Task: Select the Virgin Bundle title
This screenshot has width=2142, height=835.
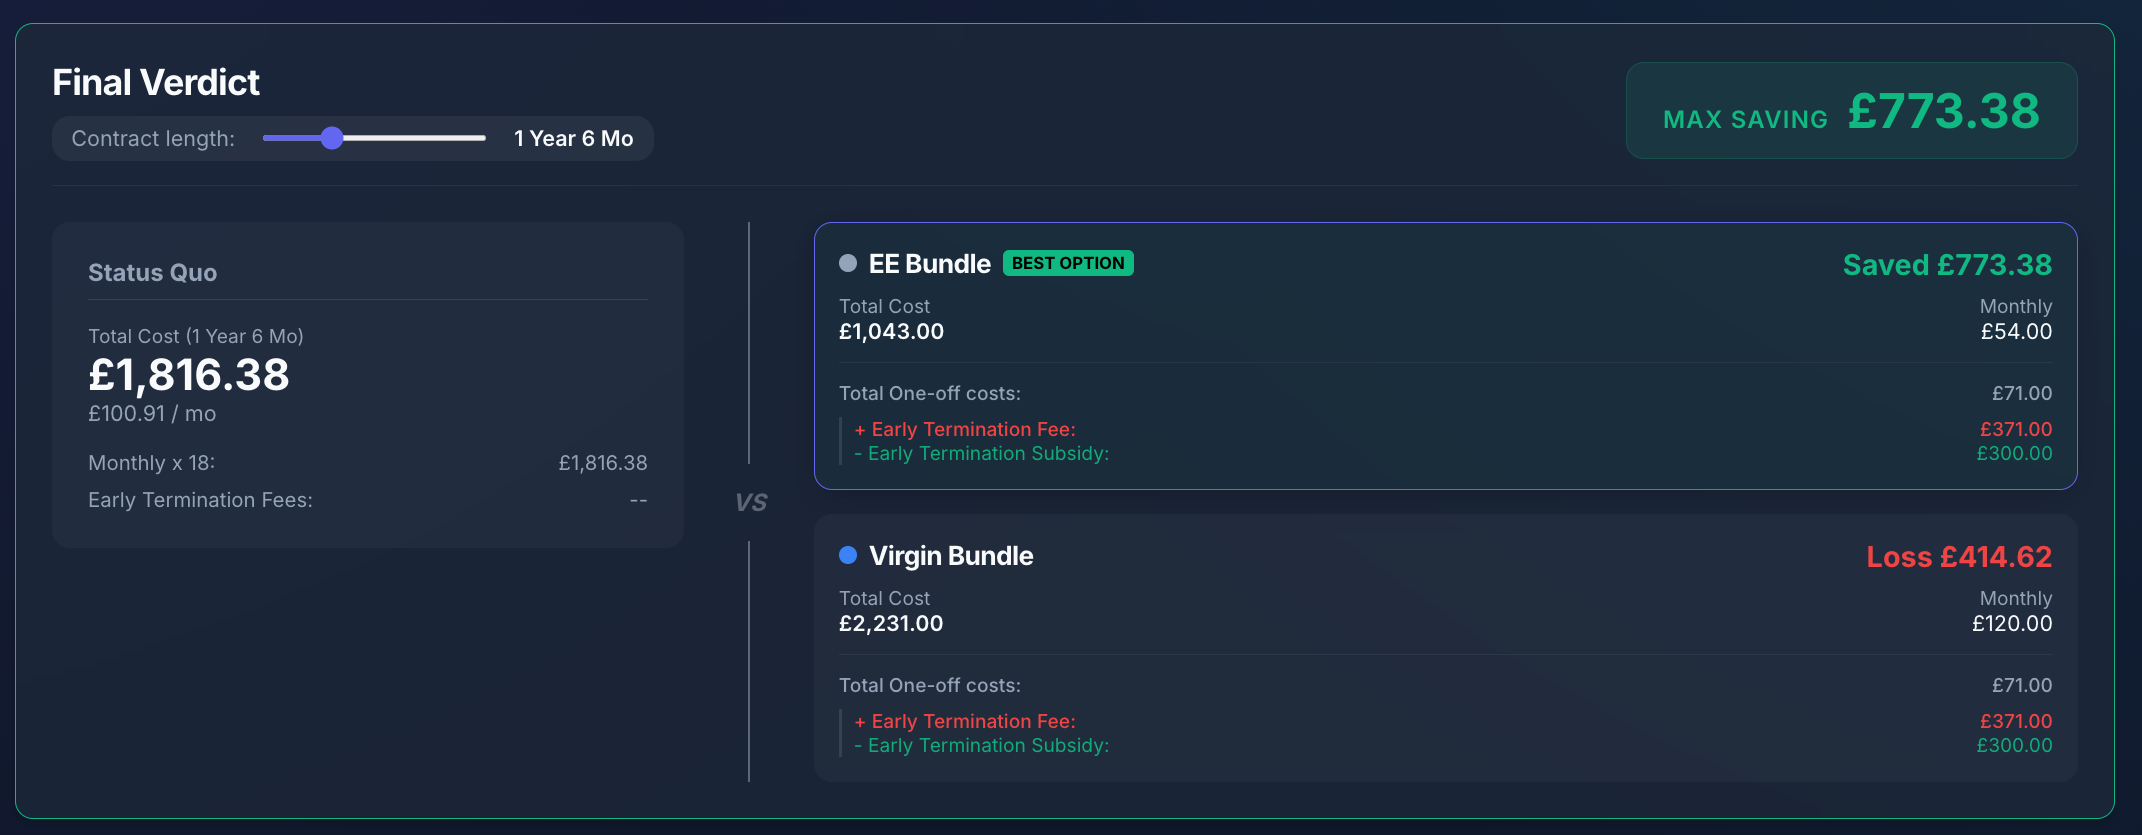Action: 951,556
